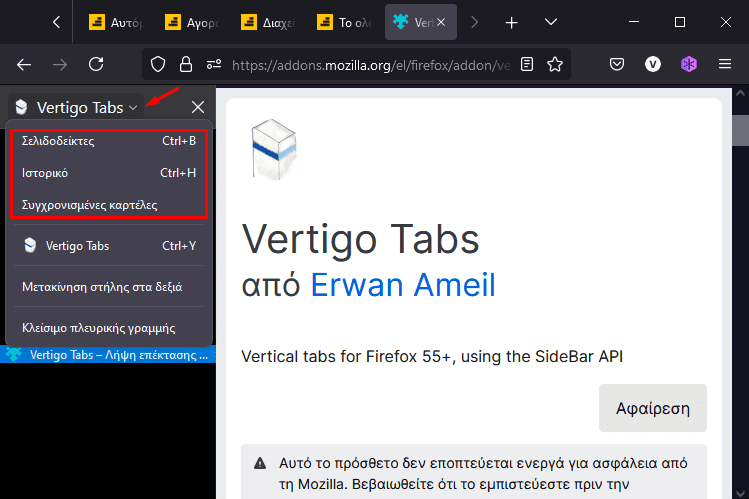
Task: Click the round V extension icon
Action: [653, 64]
